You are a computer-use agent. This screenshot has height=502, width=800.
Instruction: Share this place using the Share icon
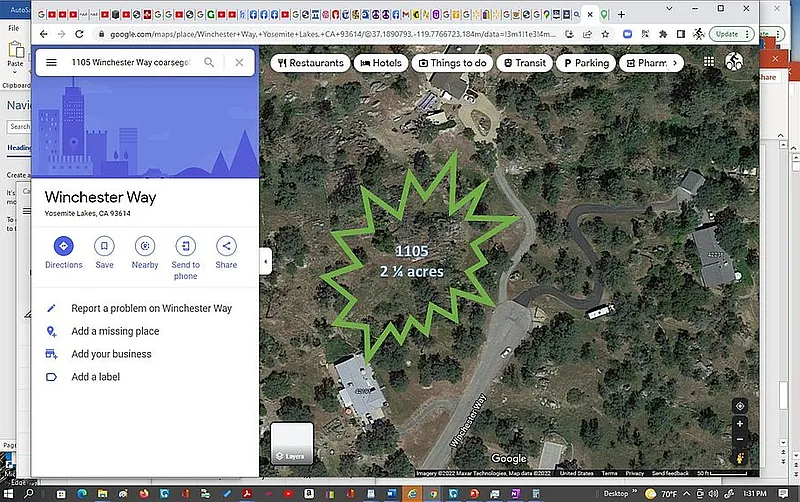226,246
